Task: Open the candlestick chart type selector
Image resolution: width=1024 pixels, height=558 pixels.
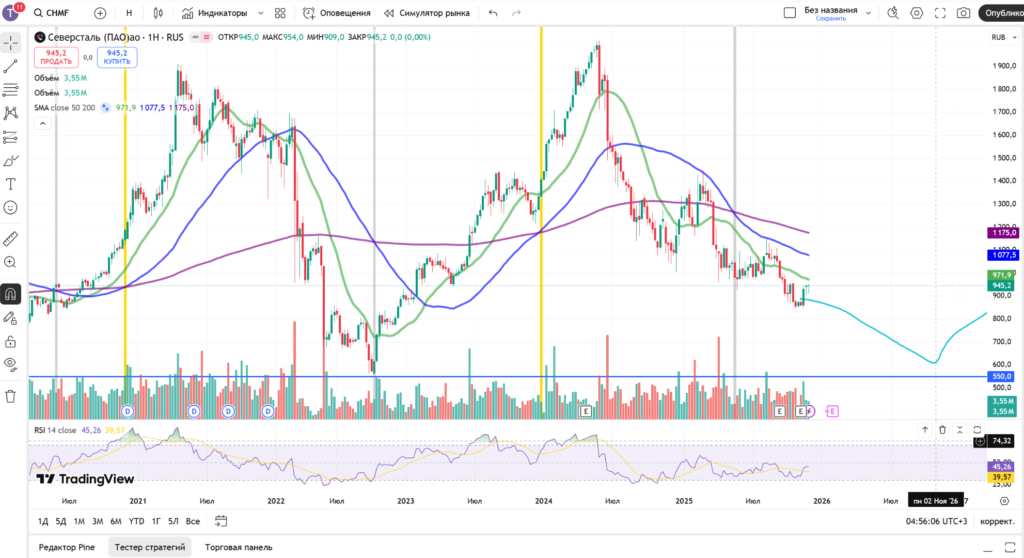Action: click(x=158, y=13)
